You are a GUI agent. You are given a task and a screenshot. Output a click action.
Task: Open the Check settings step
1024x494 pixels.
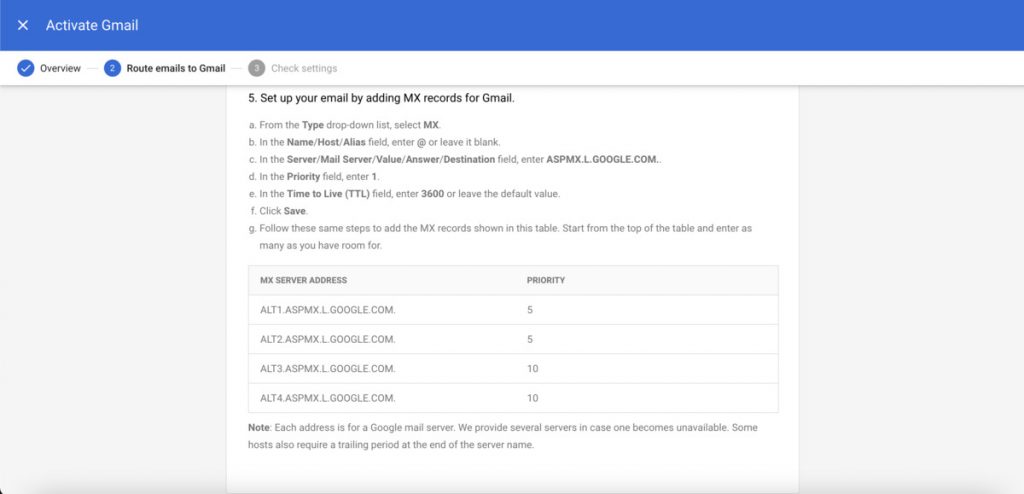pyautogui.click(x=304, y=68)
